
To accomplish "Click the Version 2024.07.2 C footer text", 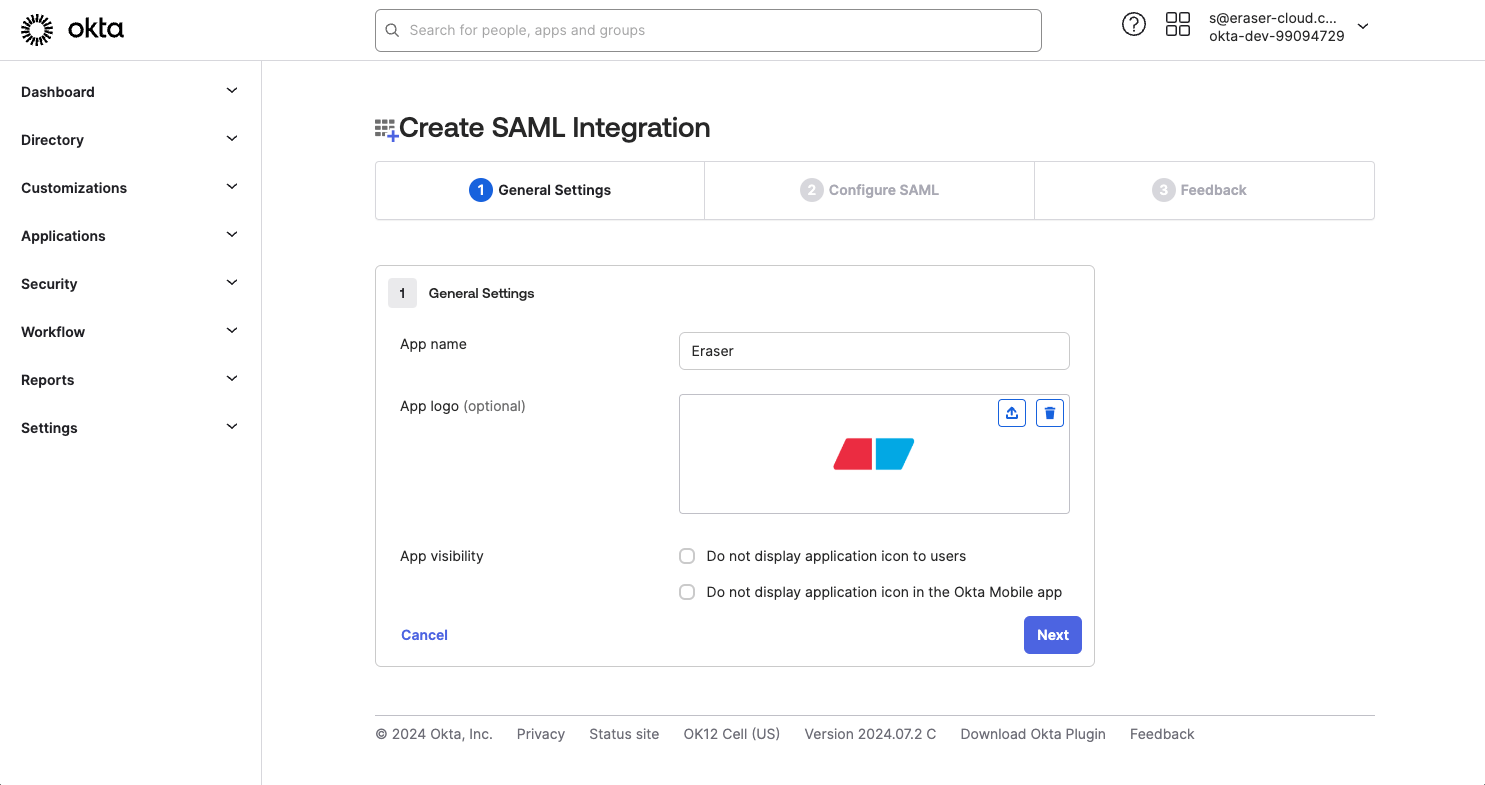I will [x=870, y=734].
